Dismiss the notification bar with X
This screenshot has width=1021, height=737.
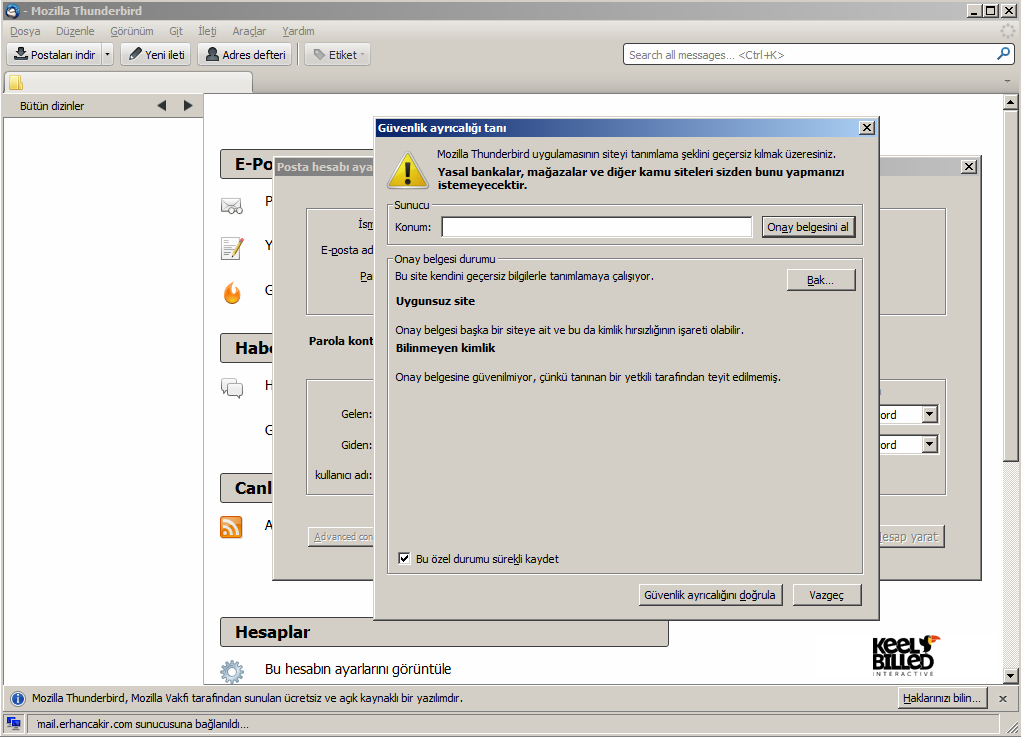(1003, 699)
